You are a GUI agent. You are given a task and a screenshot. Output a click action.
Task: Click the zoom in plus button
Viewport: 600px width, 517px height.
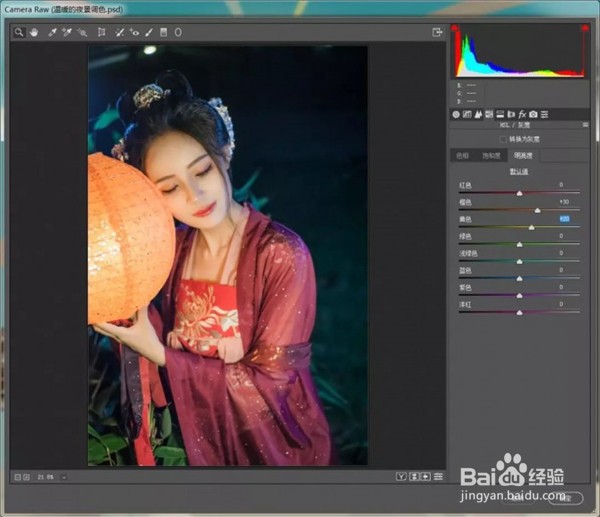click(x=26, y=477)
